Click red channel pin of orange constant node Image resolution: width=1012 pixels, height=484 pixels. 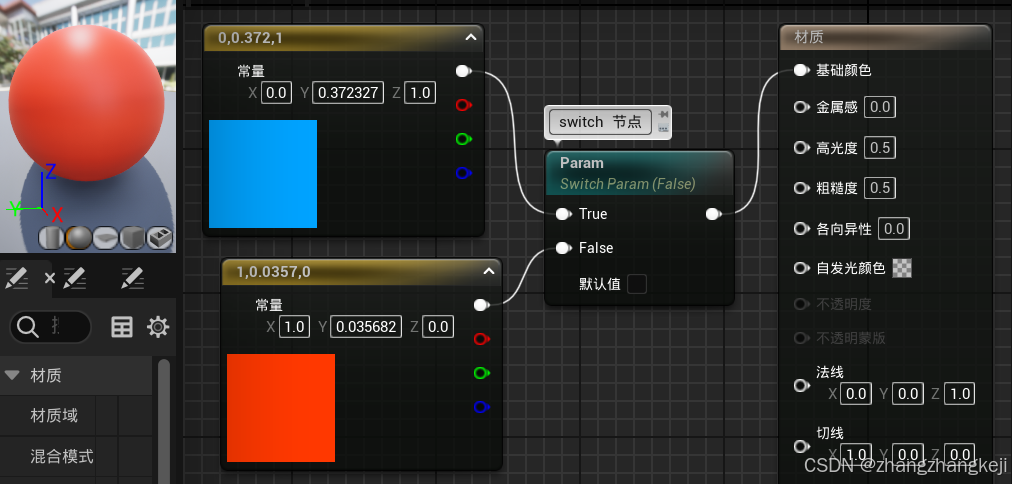[481, 339]
